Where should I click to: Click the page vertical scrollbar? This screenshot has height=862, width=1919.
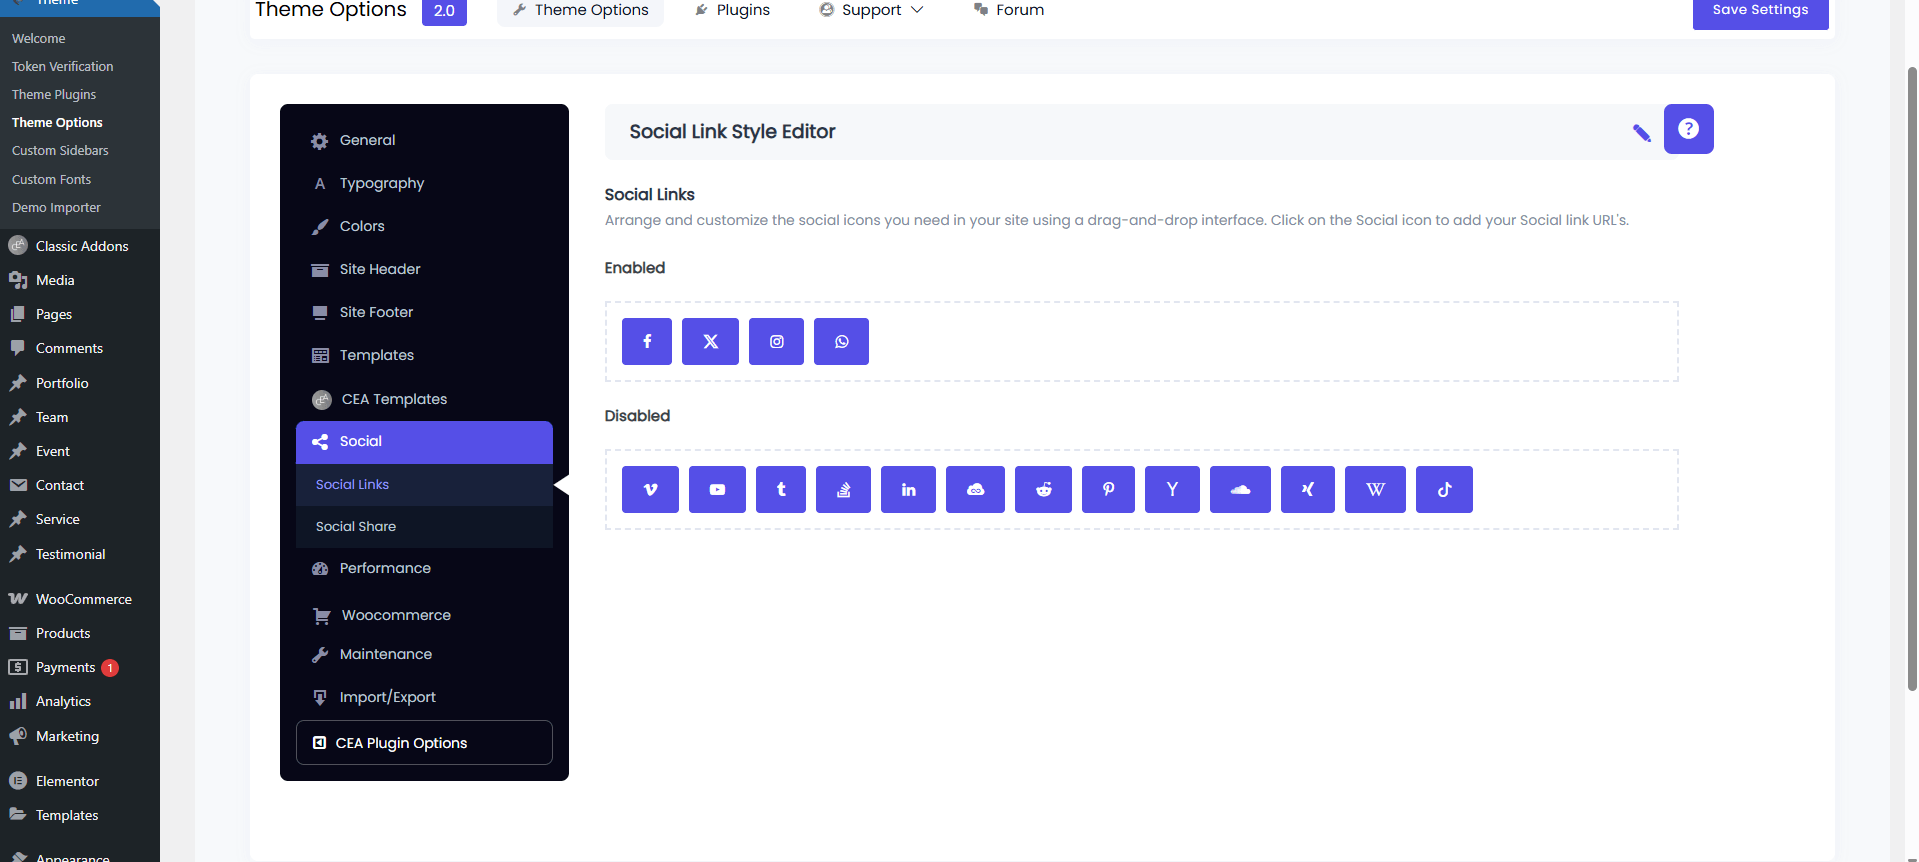coord(1912,380)
